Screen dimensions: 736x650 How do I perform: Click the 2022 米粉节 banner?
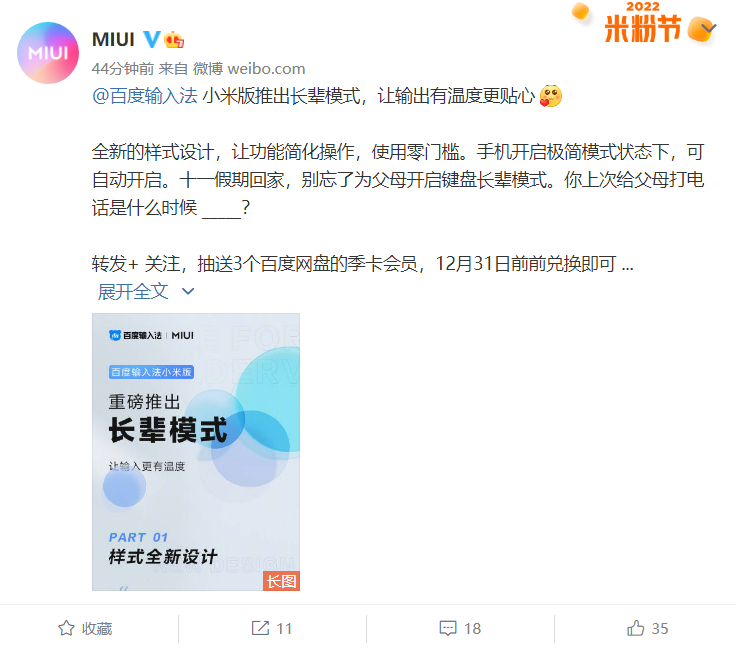coord(643,23)
